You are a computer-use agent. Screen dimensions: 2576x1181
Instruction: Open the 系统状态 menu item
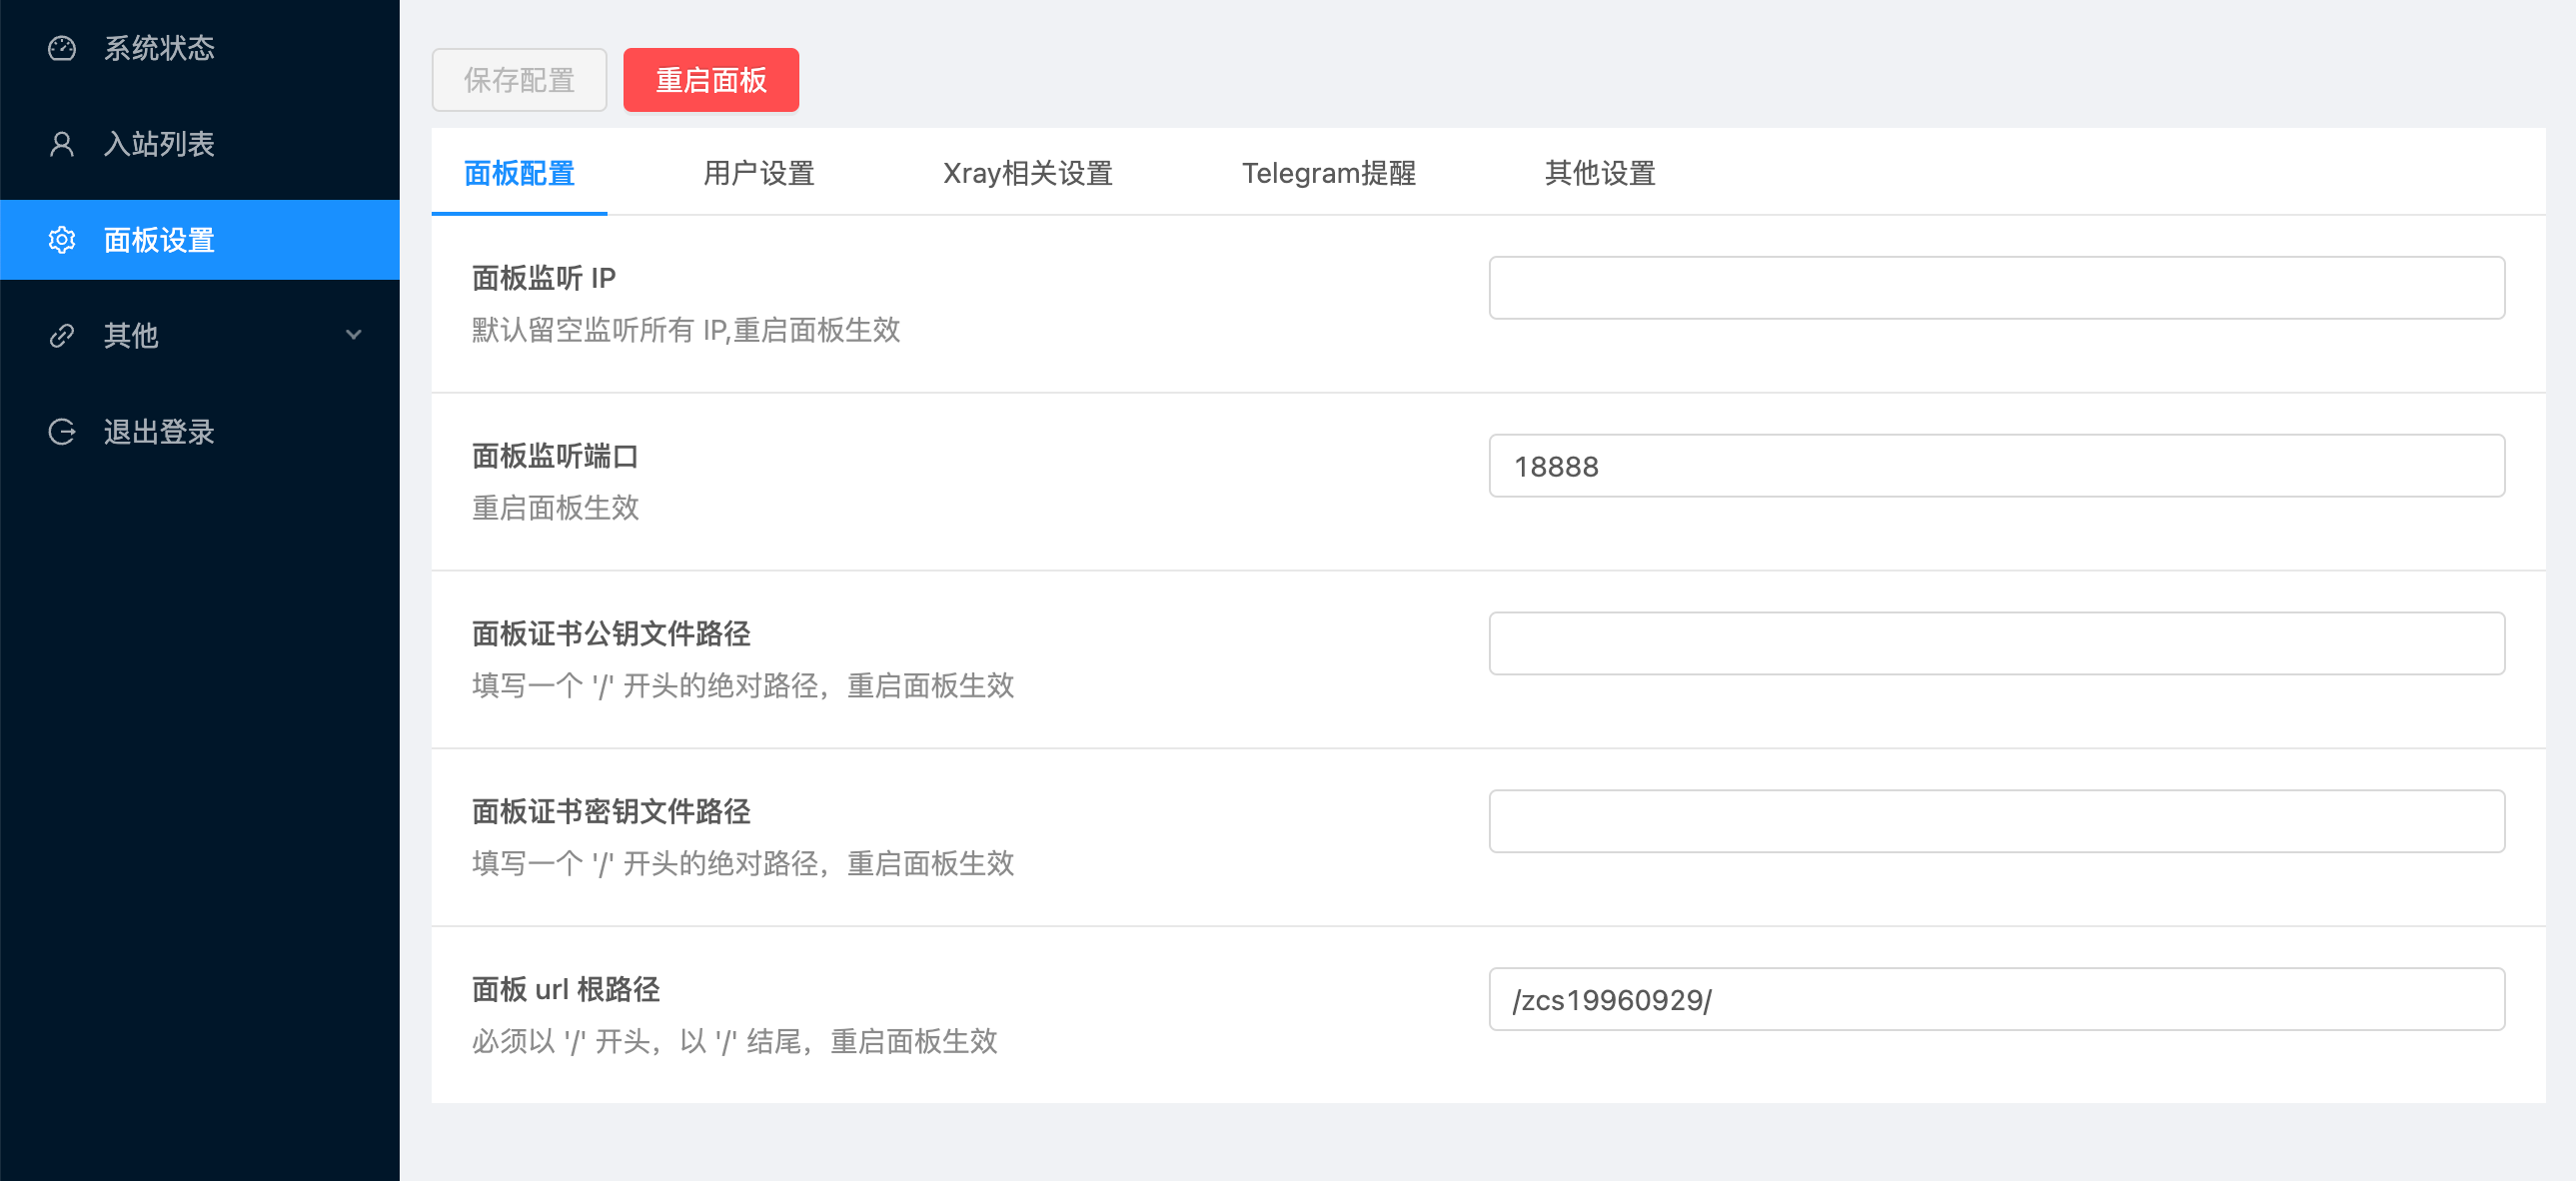pyautogui.click(x=159, y=48)
